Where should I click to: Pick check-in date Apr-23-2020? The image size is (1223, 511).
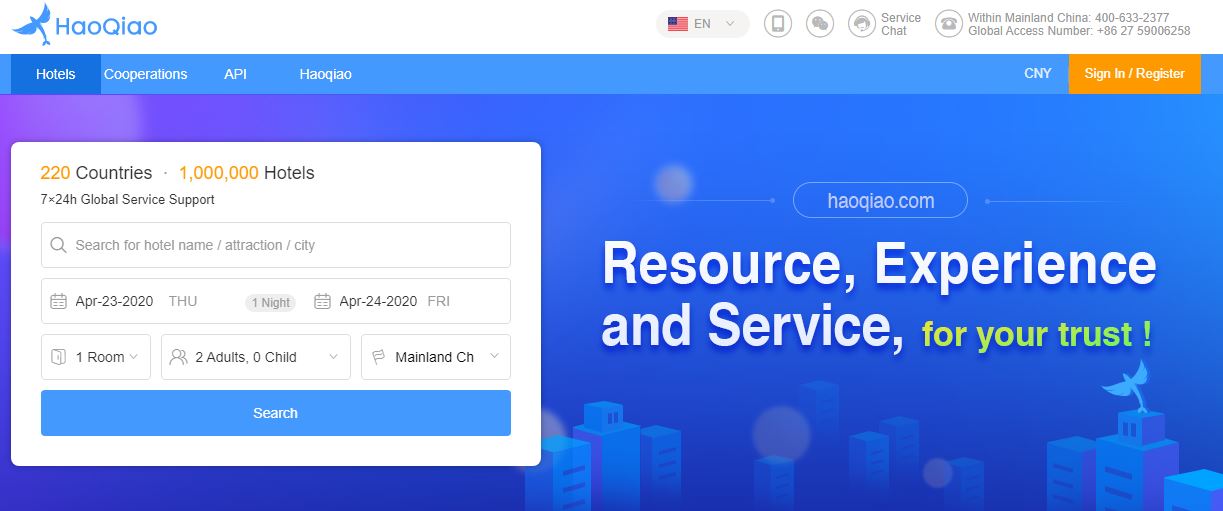coord(114,301)
